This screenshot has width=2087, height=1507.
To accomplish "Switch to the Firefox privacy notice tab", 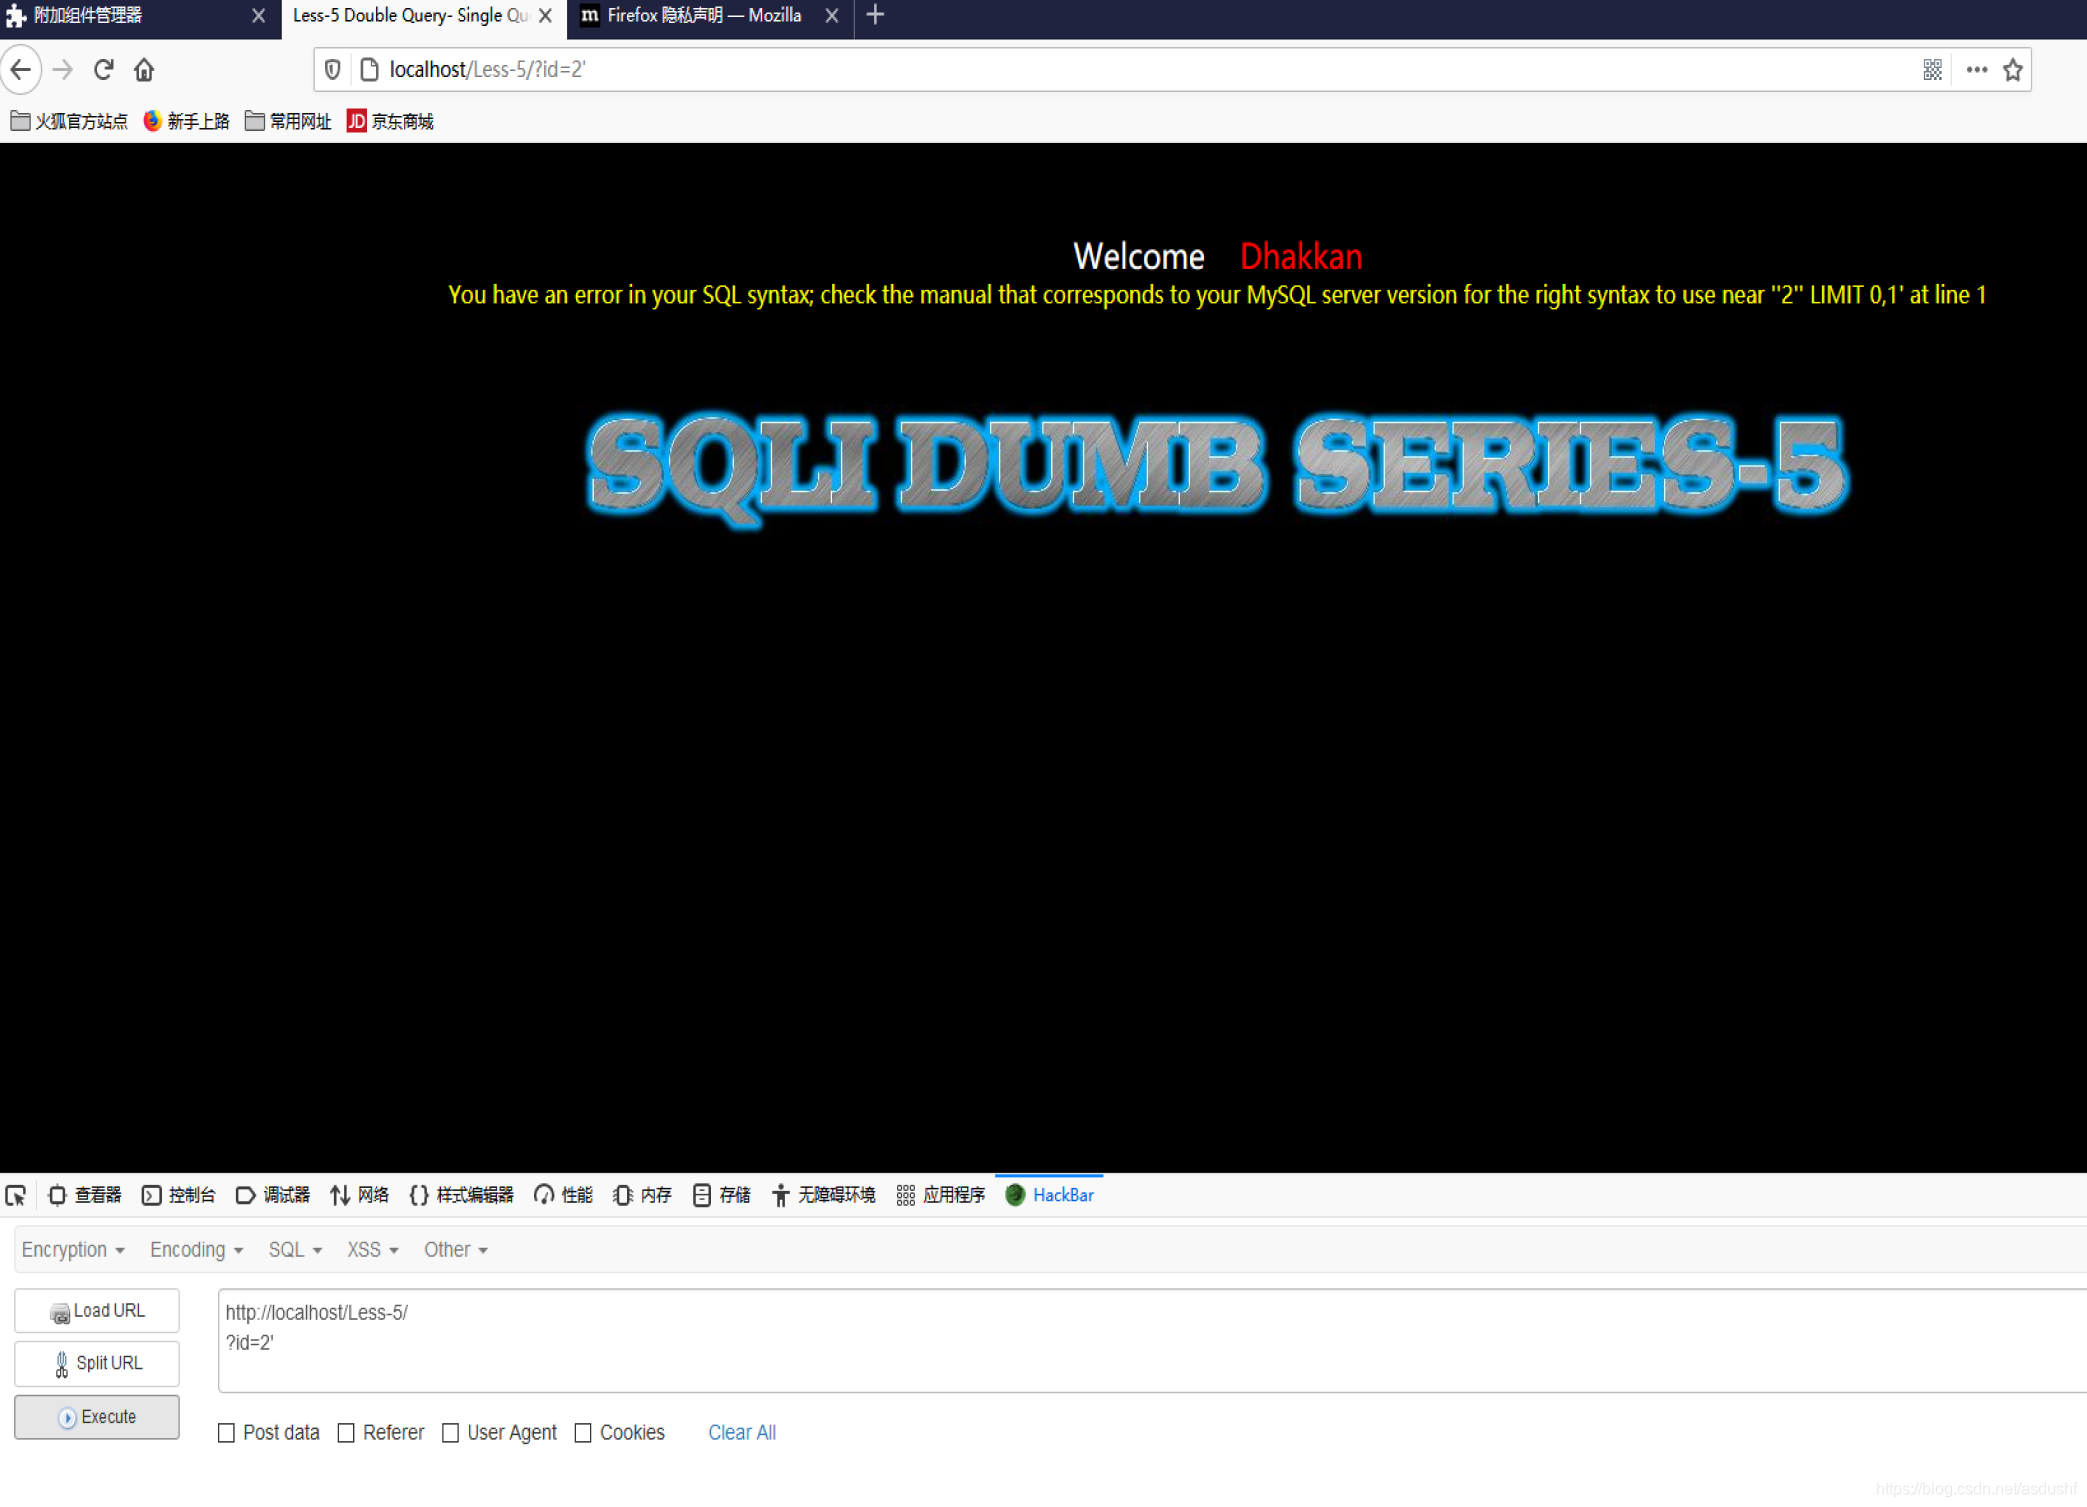I will (x=703, y=15).
